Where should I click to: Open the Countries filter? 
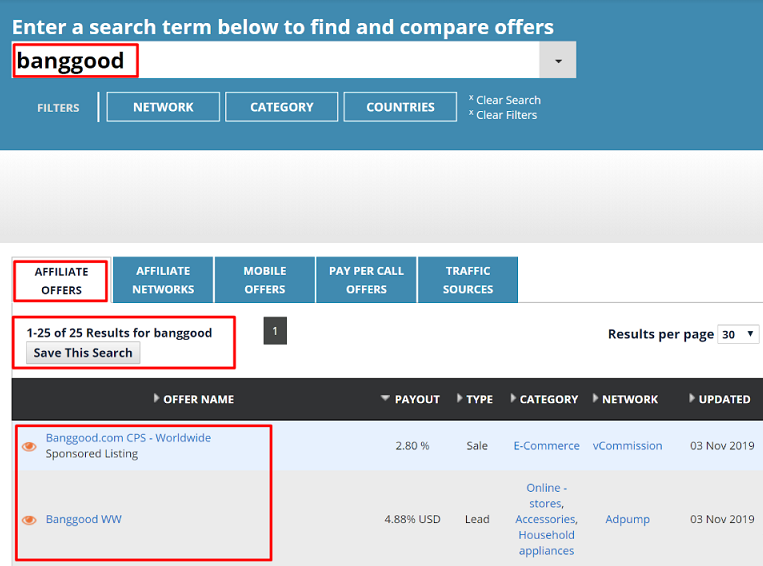tap(400, 107)
